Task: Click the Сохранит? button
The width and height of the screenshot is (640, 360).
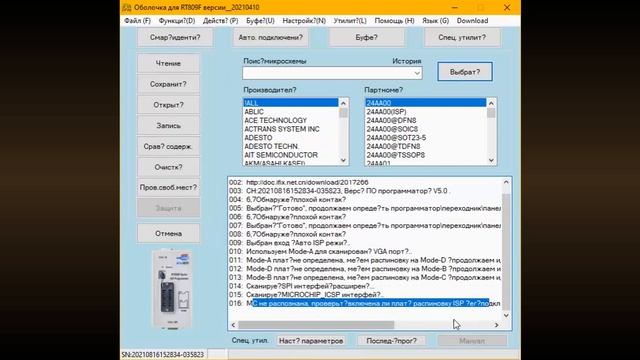Action: (168, 84)
